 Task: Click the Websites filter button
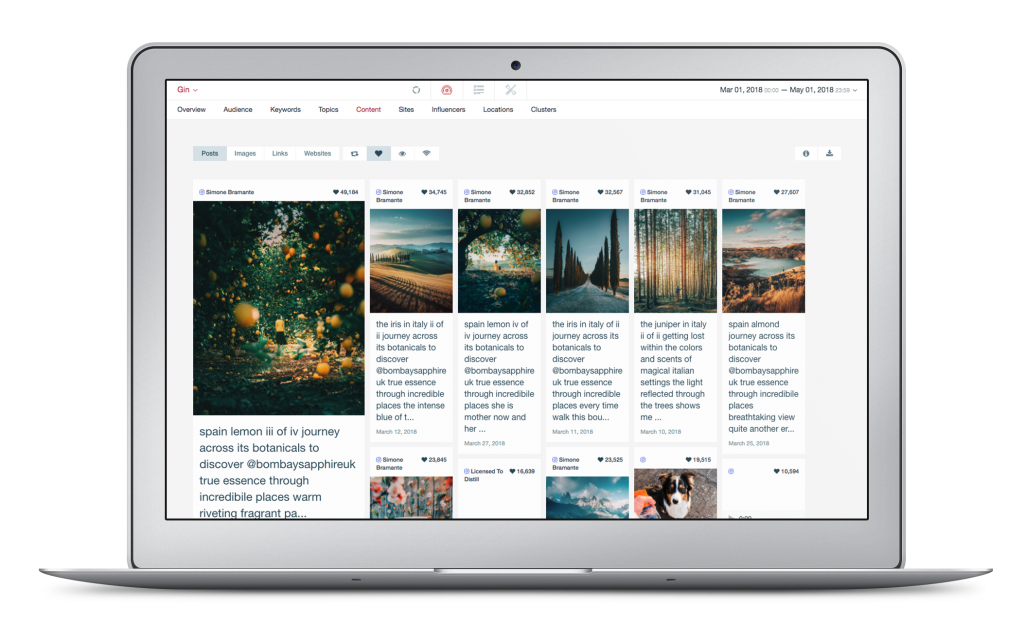pos(317,154)
